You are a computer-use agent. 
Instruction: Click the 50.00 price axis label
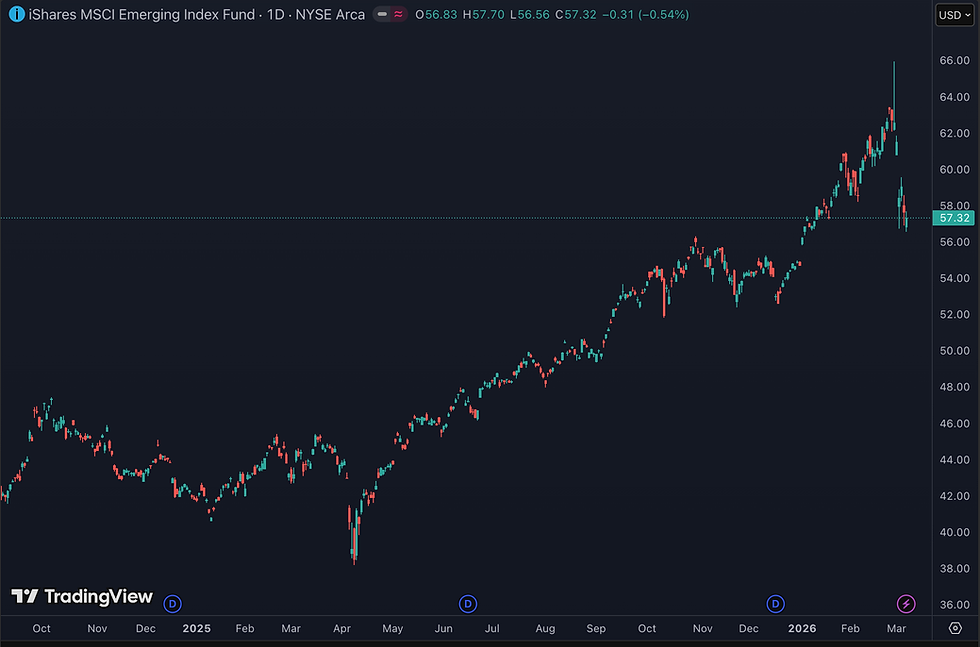[954, 351]
